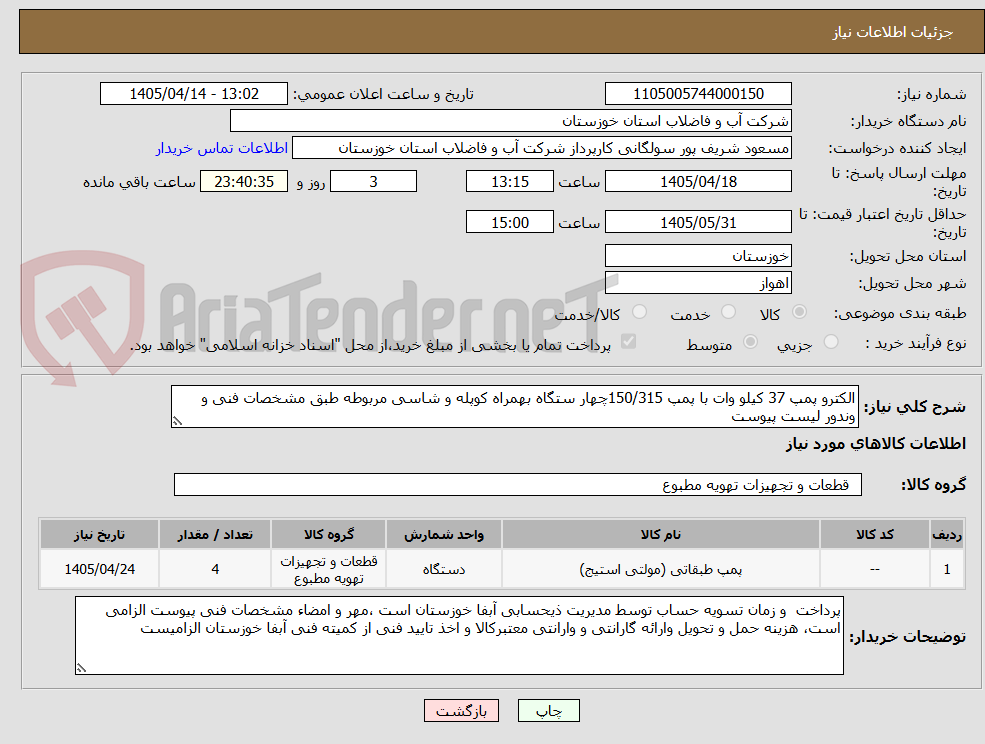This screenshot has width=985, height=744.
Task: Click the چاپ print button
Action: [x=548, y=711]
